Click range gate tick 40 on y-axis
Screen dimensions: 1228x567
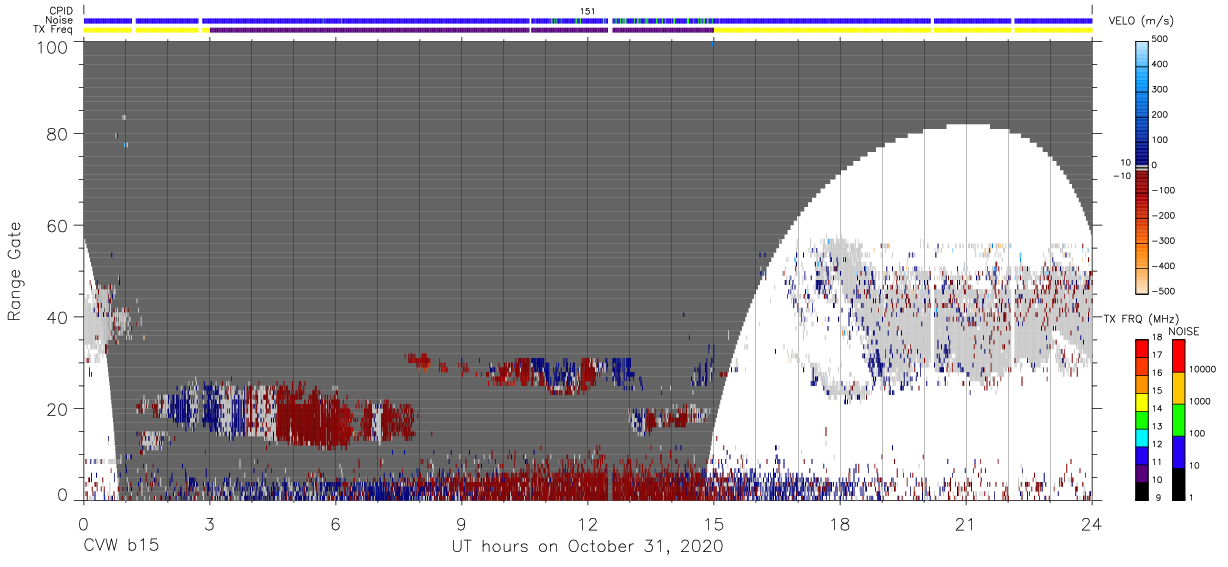click(x=56, y=317)
